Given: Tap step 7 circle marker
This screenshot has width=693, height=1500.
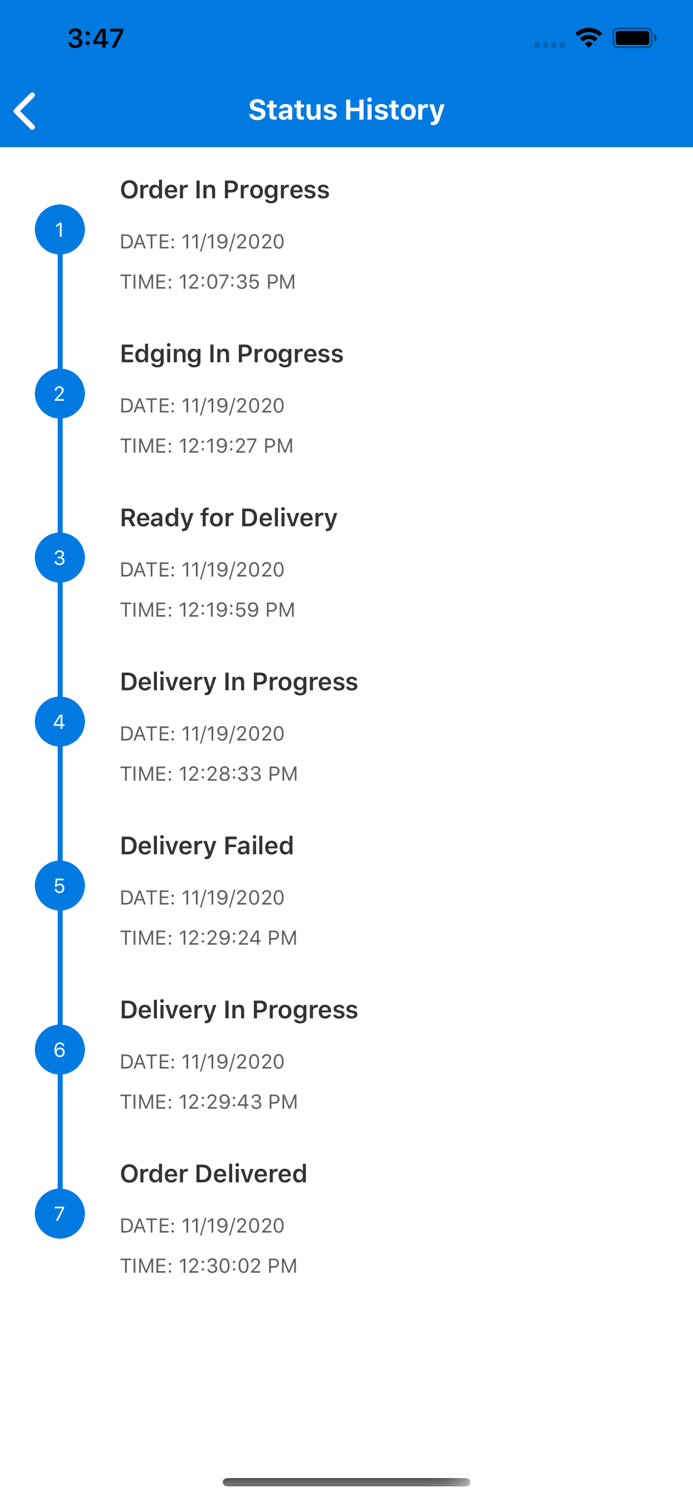Looking at the screenshot, I should tap(60, 1214).
